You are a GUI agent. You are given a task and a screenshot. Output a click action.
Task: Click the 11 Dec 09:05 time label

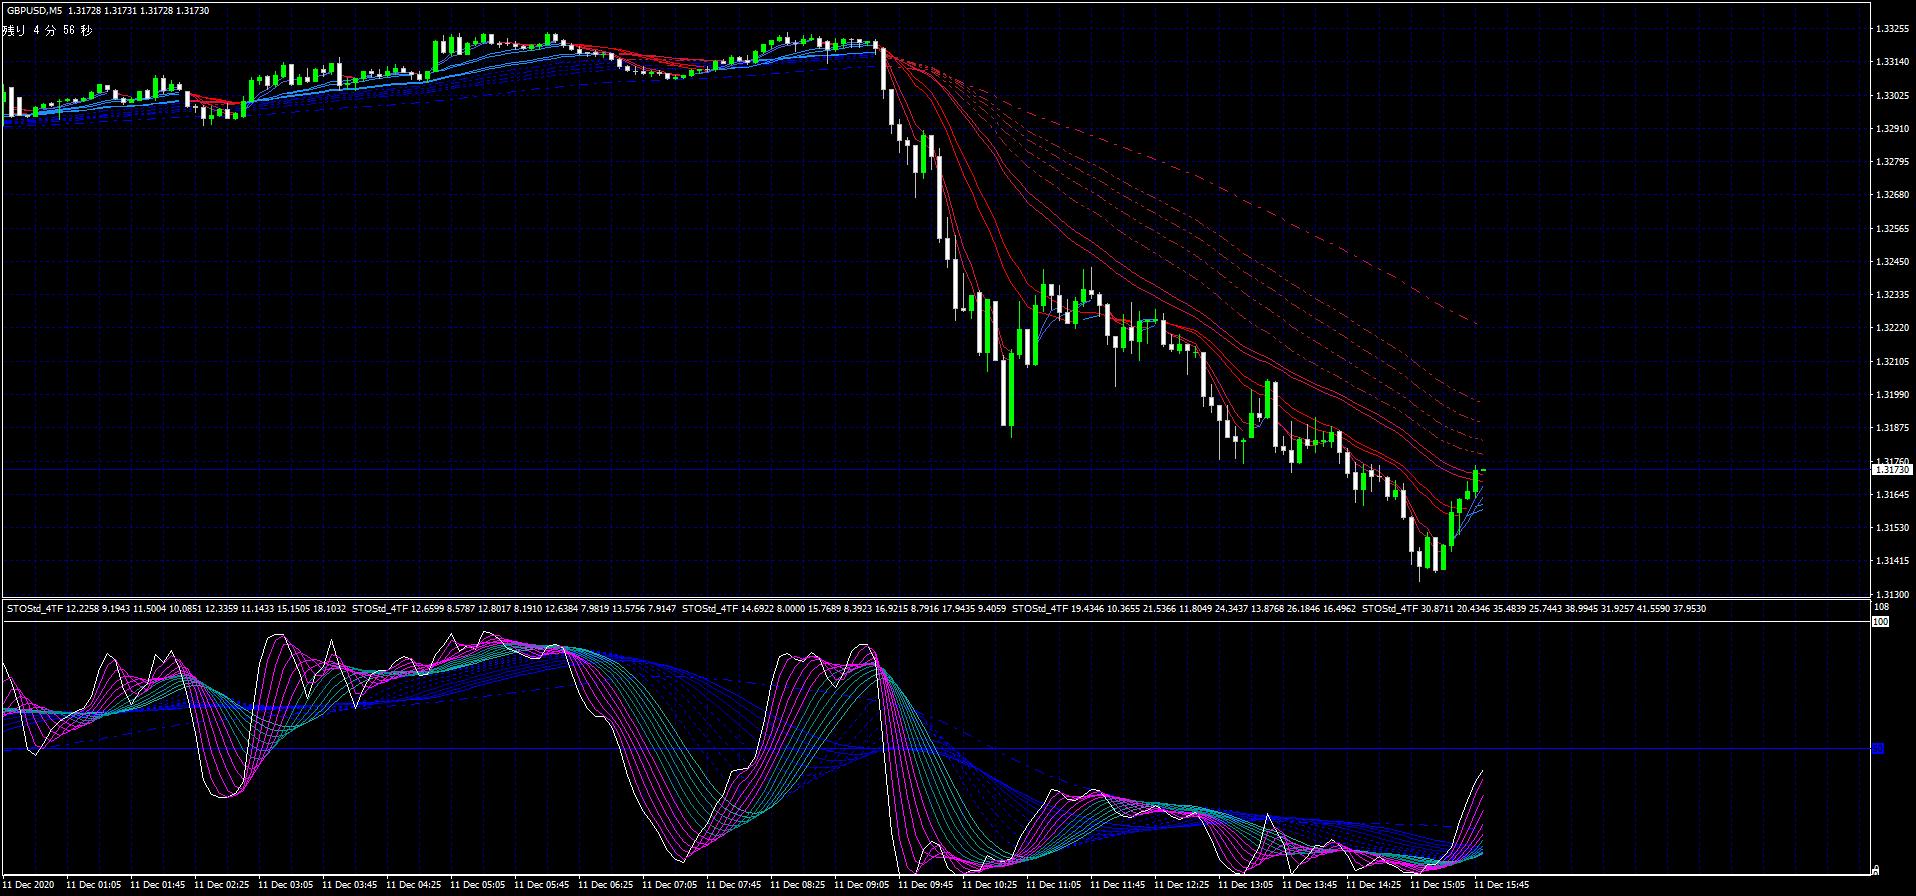861,885
